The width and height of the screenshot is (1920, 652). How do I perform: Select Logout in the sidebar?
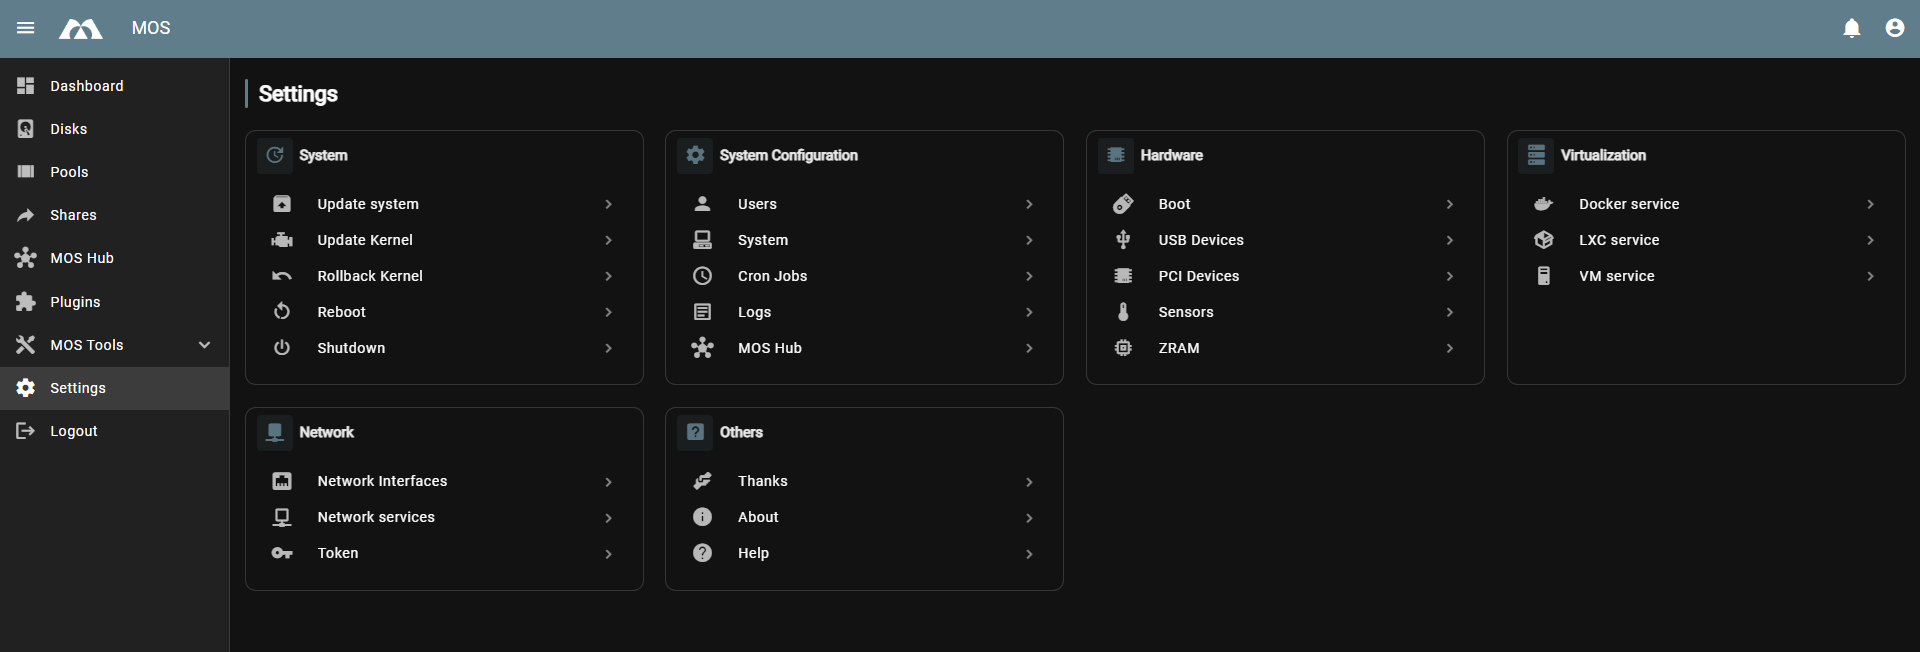[x=73, y=431]
